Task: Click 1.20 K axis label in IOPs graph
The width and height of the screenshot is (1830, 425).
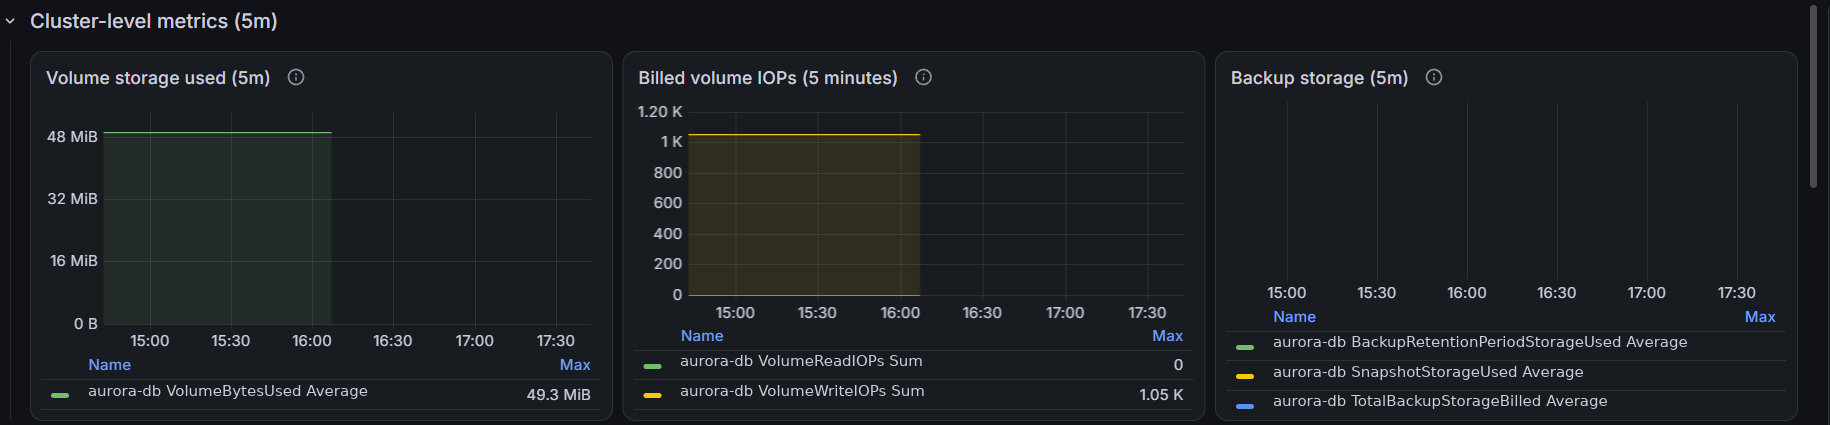Action: 660,112
